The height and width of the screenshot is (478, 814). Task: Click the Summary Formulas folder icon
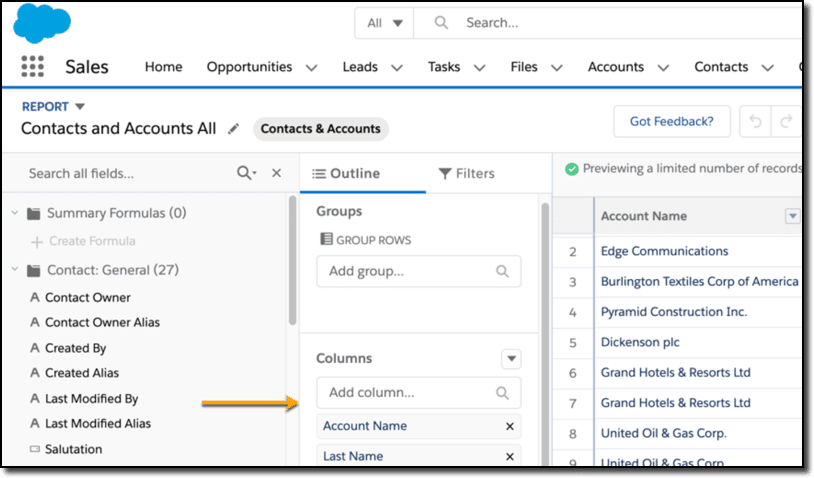coord(34,213)
